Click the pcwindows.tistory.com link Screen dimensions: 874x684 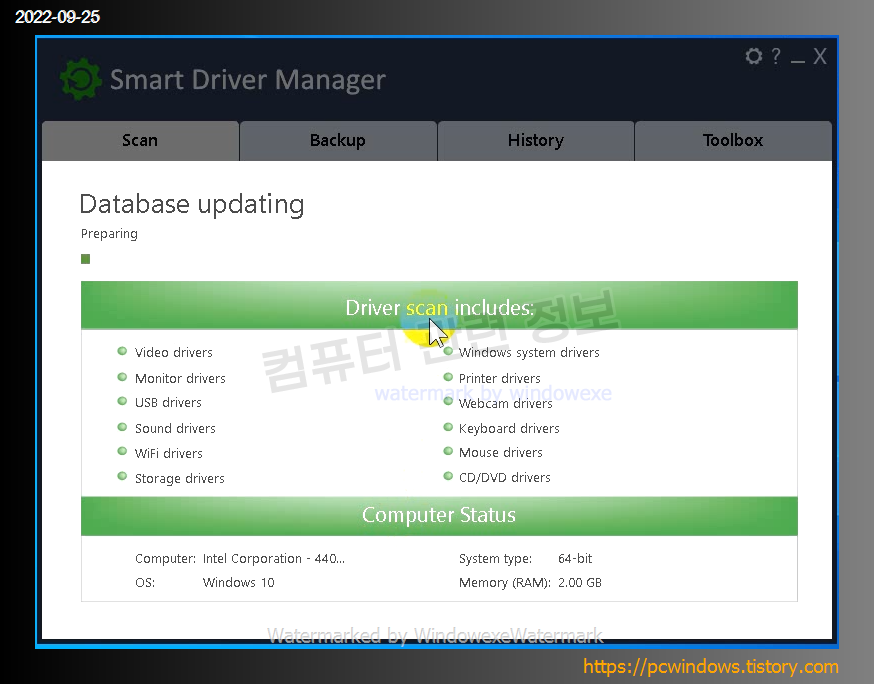(711, 666)
